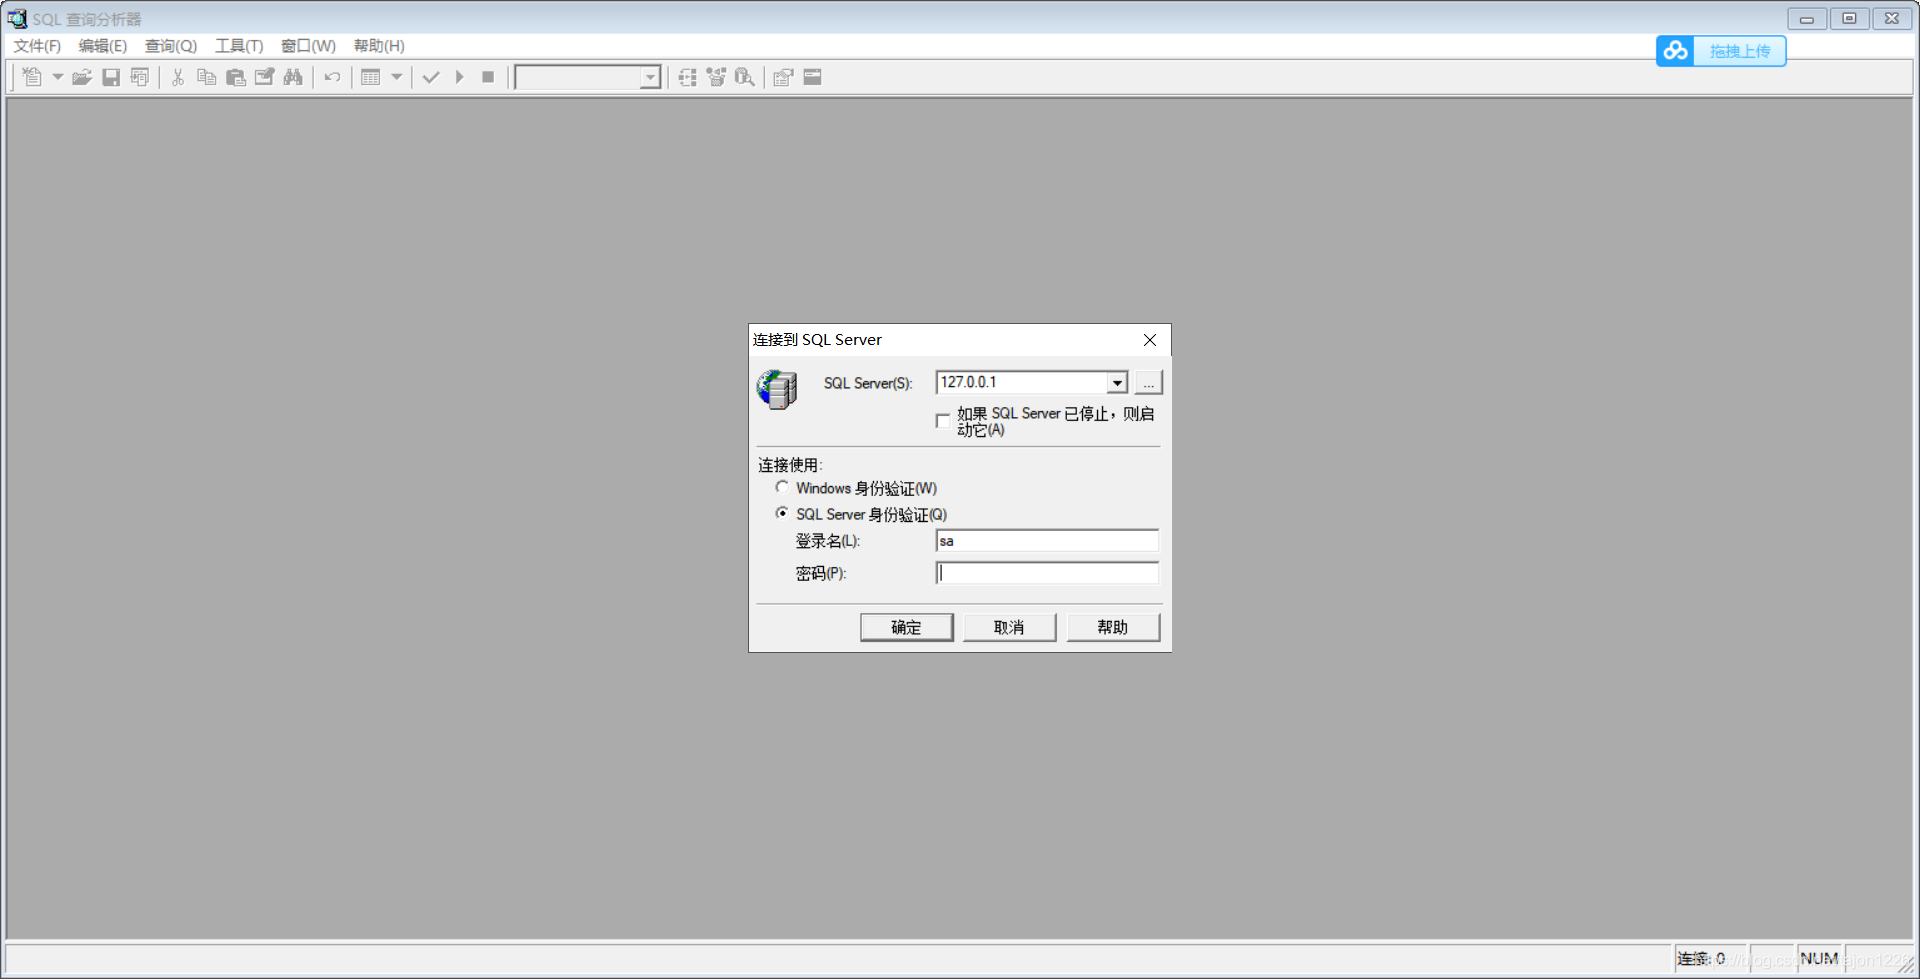Click the browse (...) button beside SQL Server field

[x=1148, y=383]
